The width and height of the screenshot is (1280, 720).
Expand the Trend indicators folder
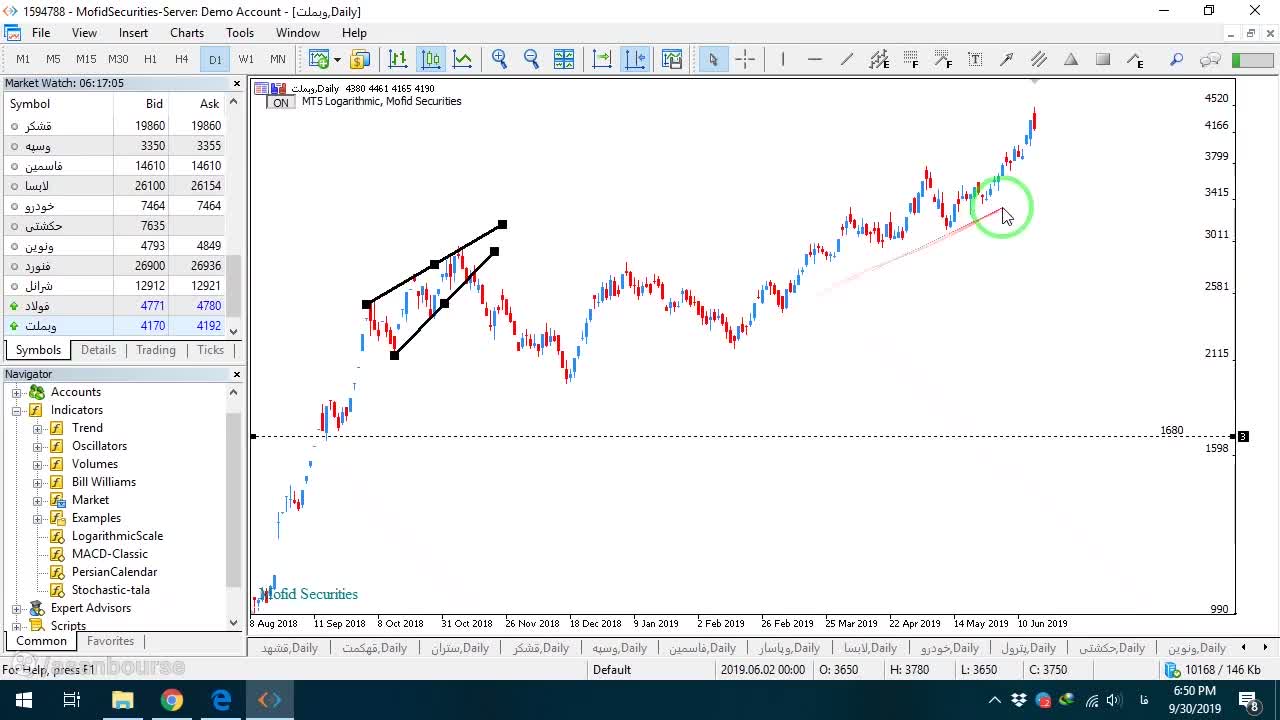click(x=38, y=428)
